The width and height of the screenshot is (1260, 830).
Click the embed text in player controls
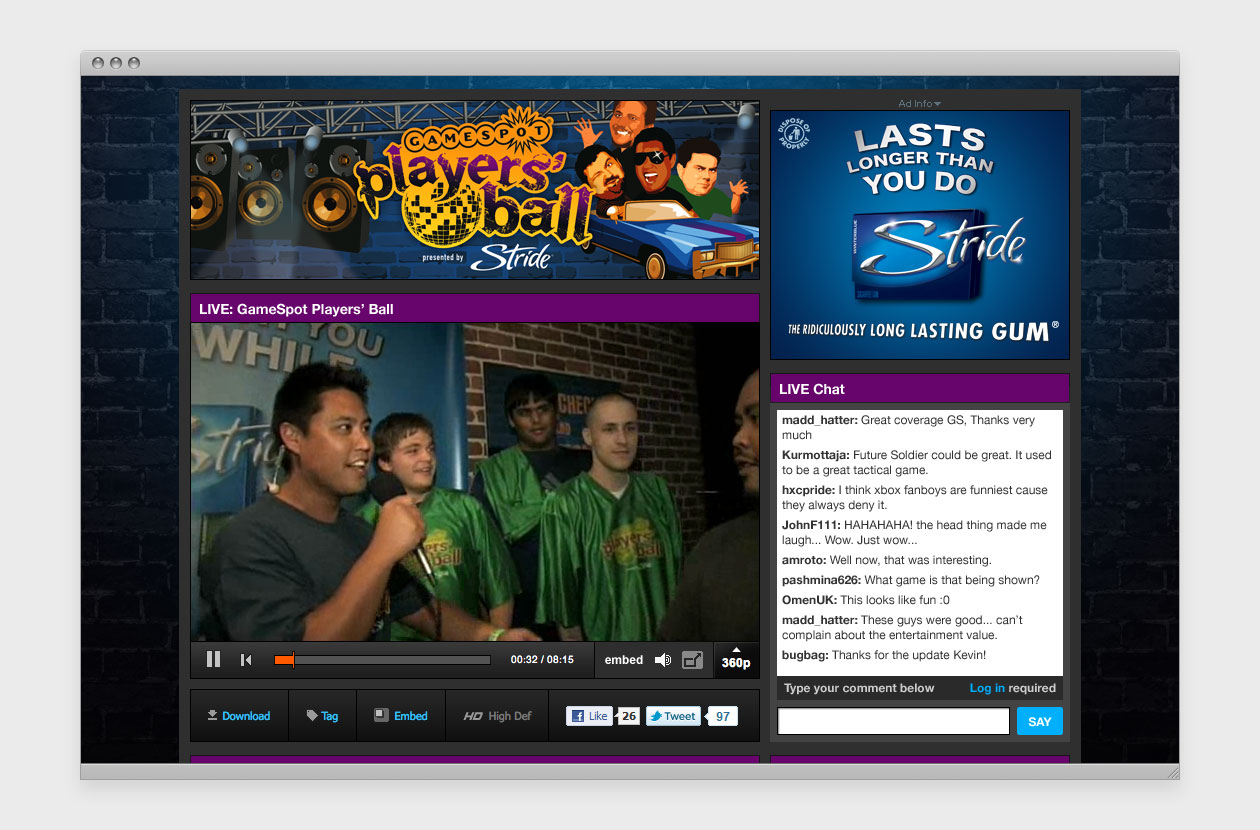click(x=624, y=660)
